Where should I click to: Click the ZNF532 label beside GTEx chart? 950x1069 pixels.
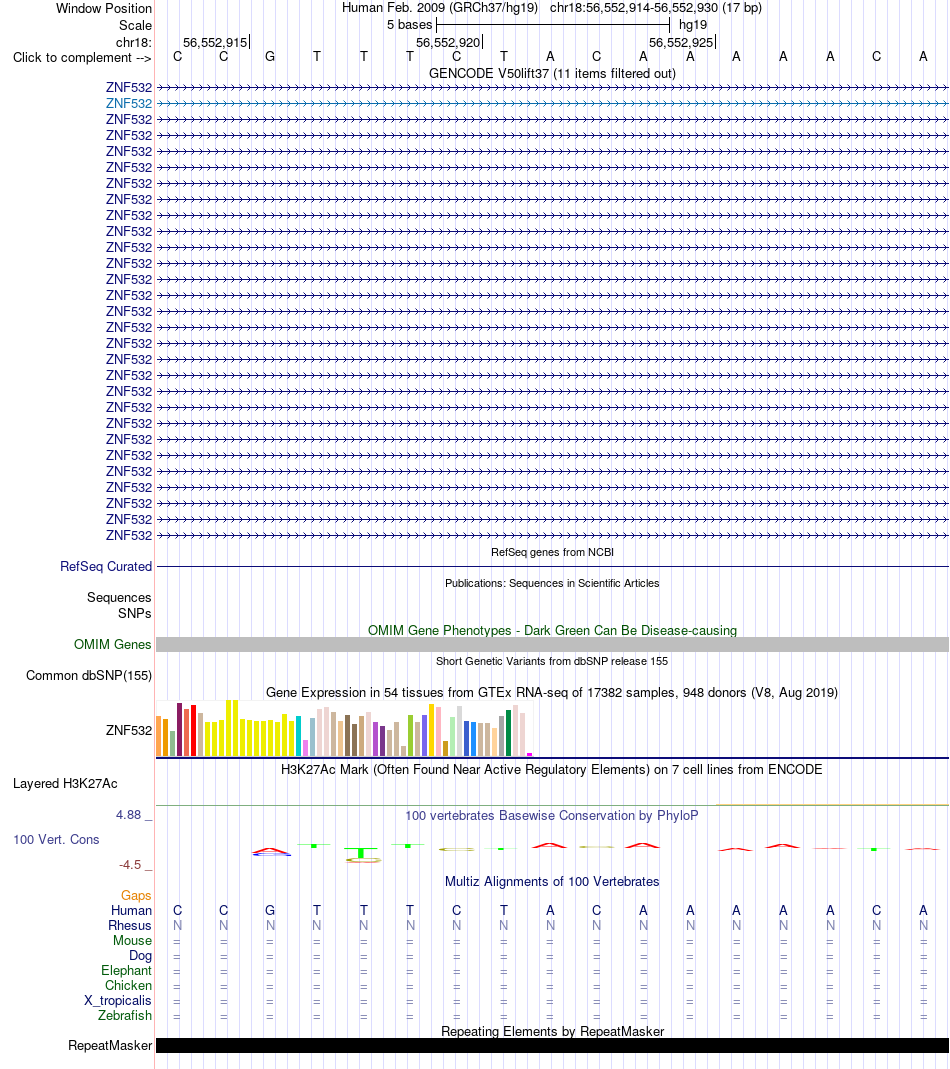pos(128,730)
